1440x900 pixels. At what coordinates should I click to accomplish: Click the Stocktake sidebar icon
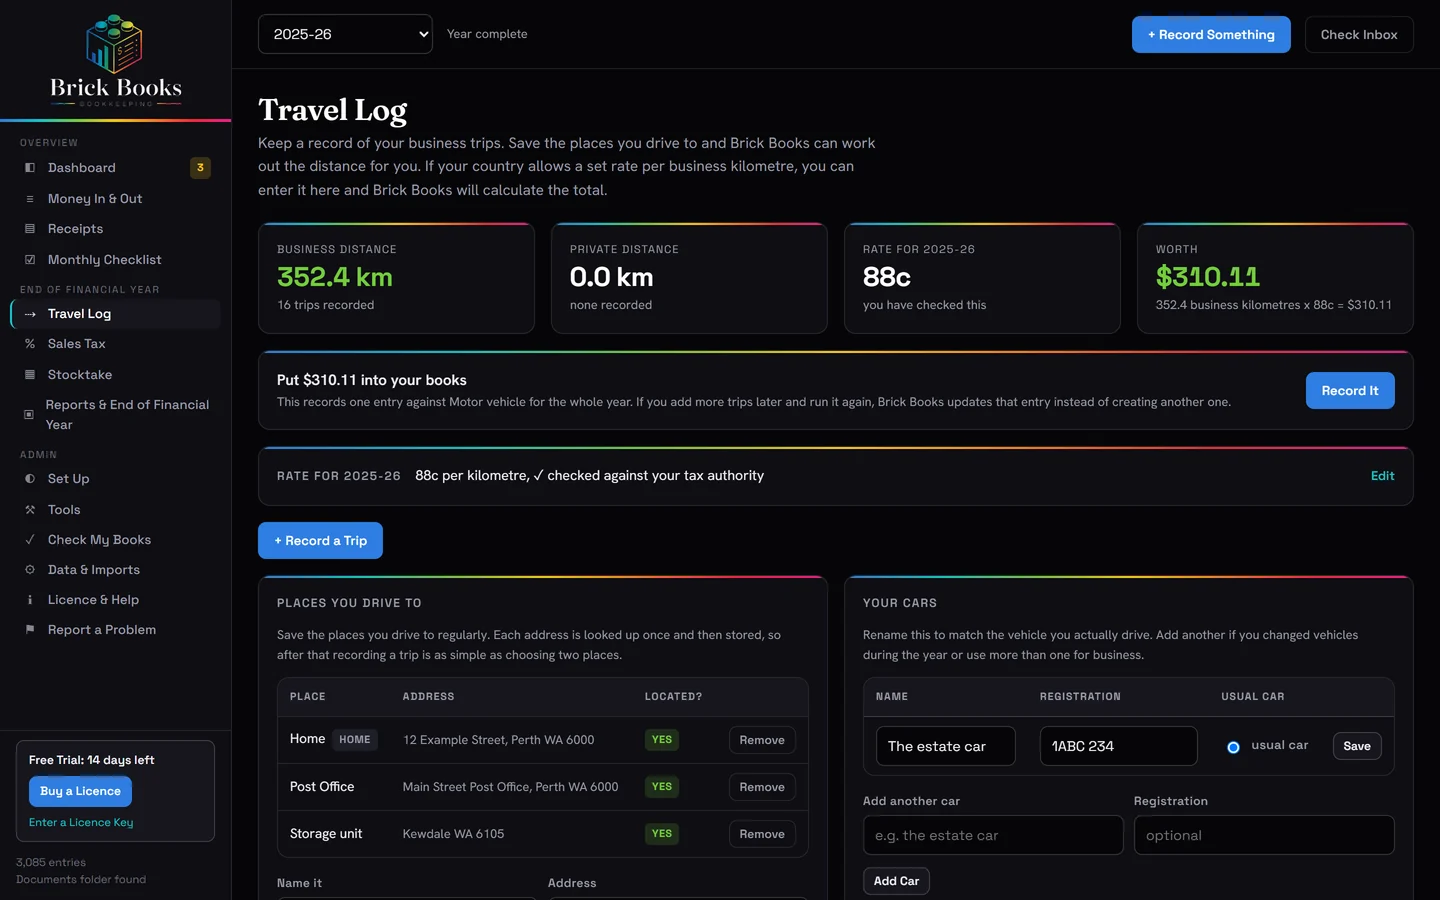pos(30,375)
